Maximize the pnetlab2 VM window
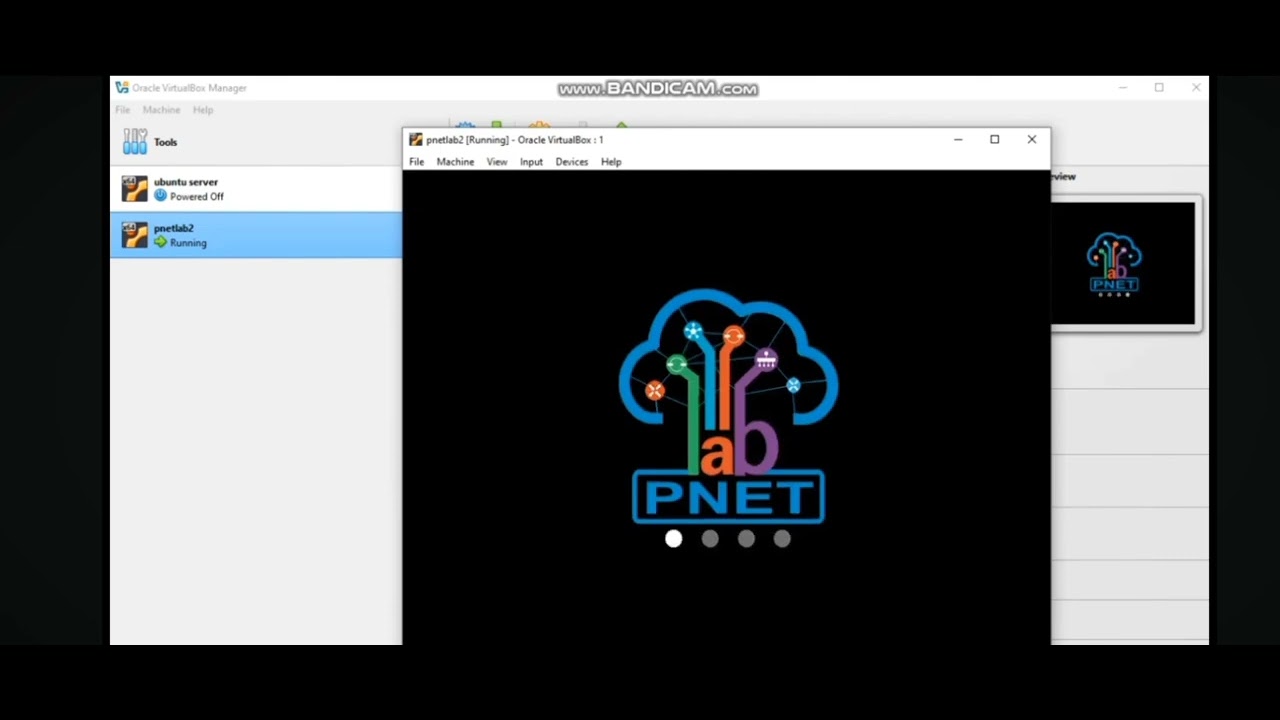This screenshot has height=720, width=1280. [995, 140]
